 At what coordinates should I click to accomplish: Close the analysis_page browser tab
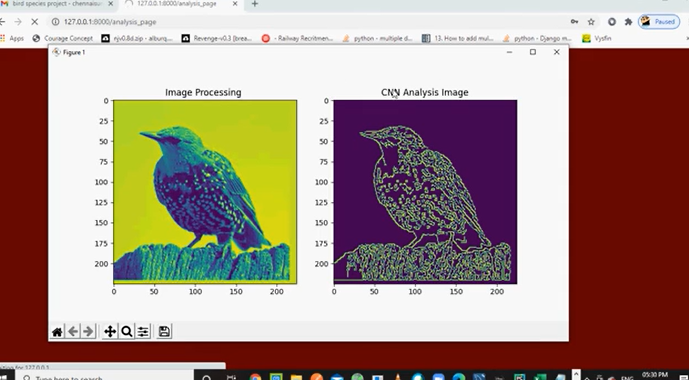(235, 4)
